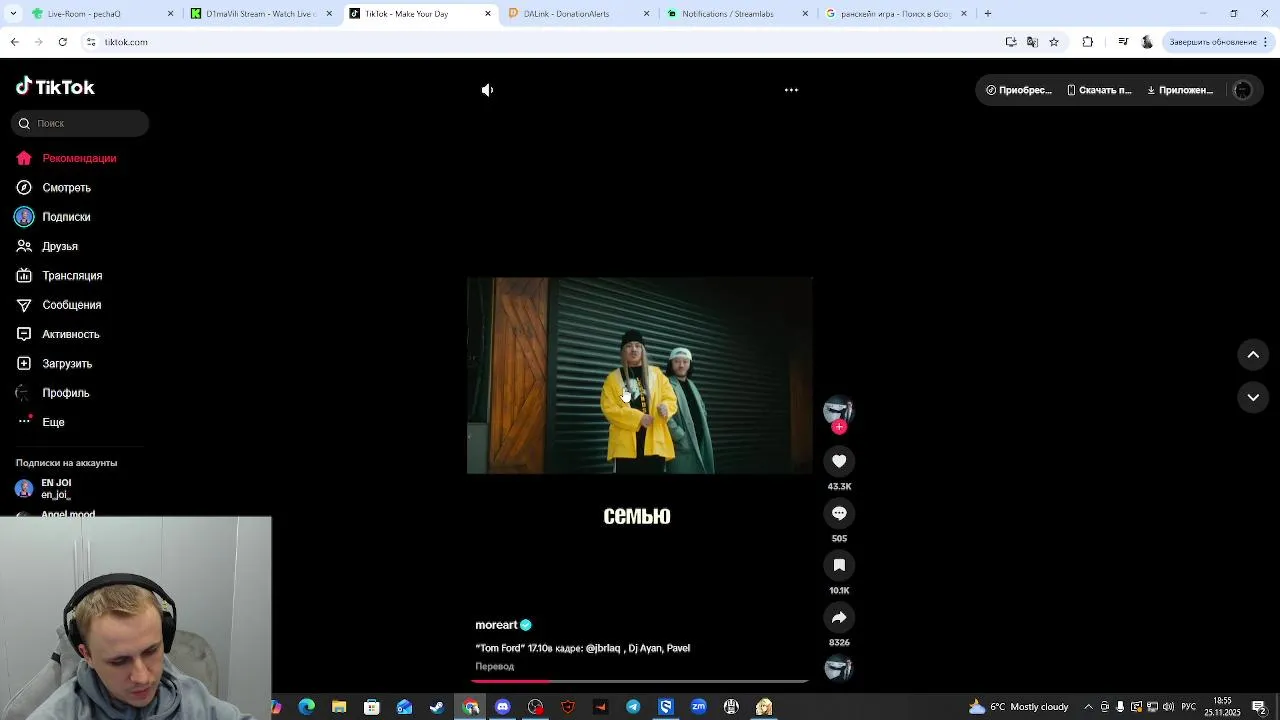Screen dimensions: 1280x720
Task: Open the browser extensions puzzle icon
Action: pyautogui.click(x=1088, y=42)
